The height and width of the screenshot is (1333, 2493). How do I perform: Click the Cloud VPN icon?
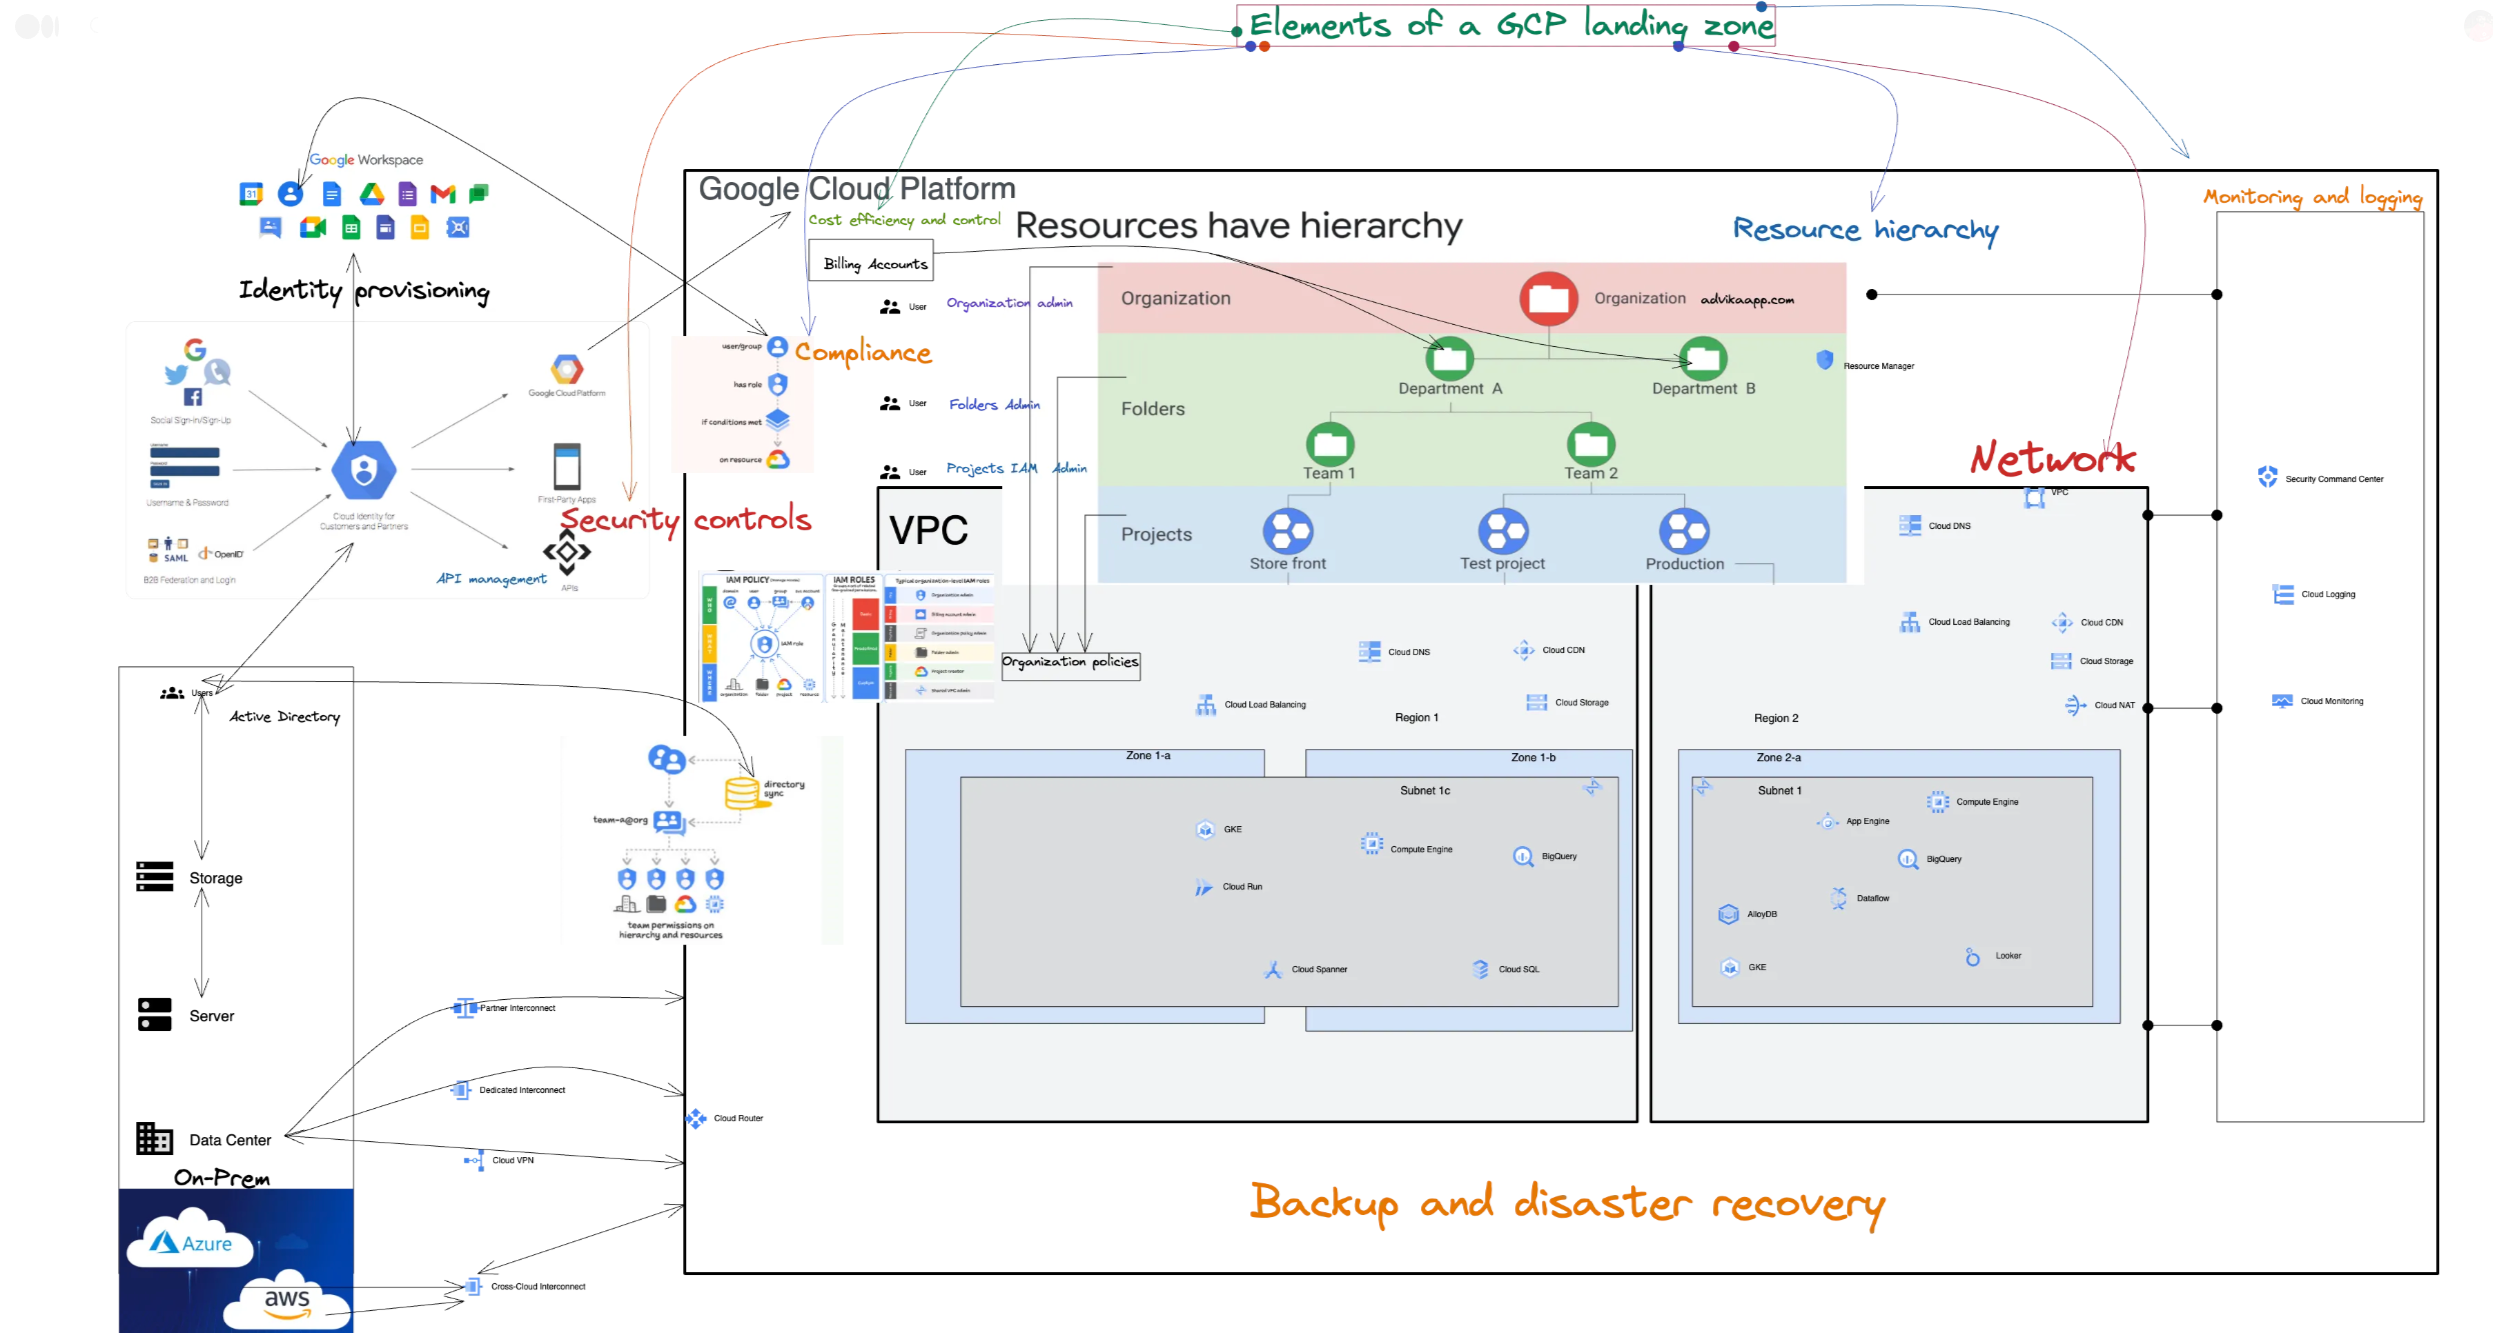coord(474,1160)
